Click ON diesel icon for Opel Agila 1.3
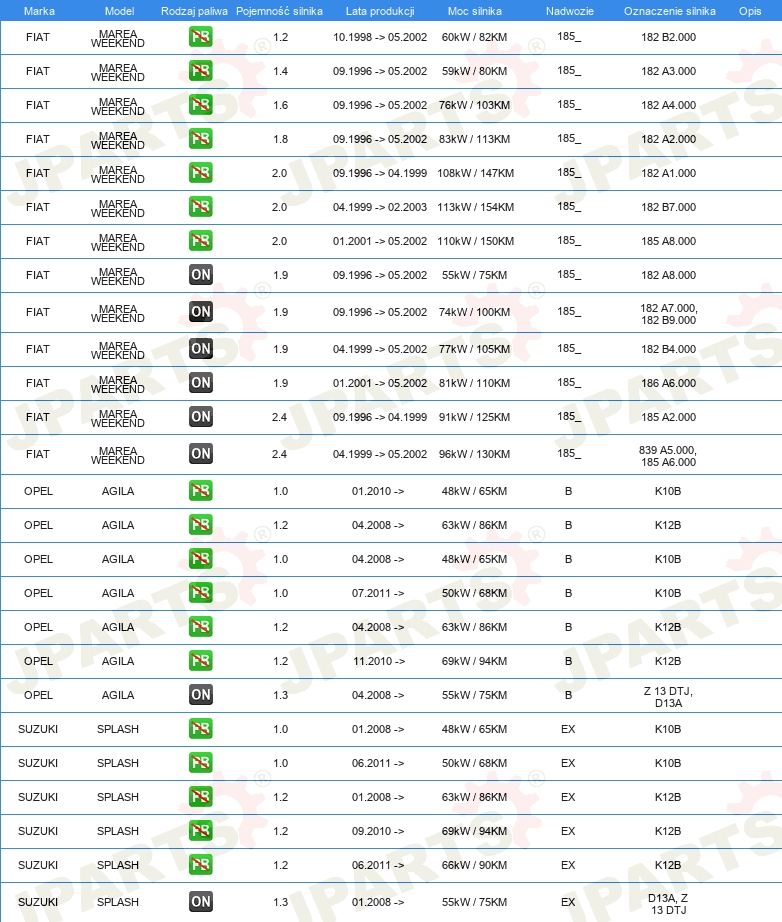This screenshot has width=782, height=922. pyautogui.click(x=200, y=695)
